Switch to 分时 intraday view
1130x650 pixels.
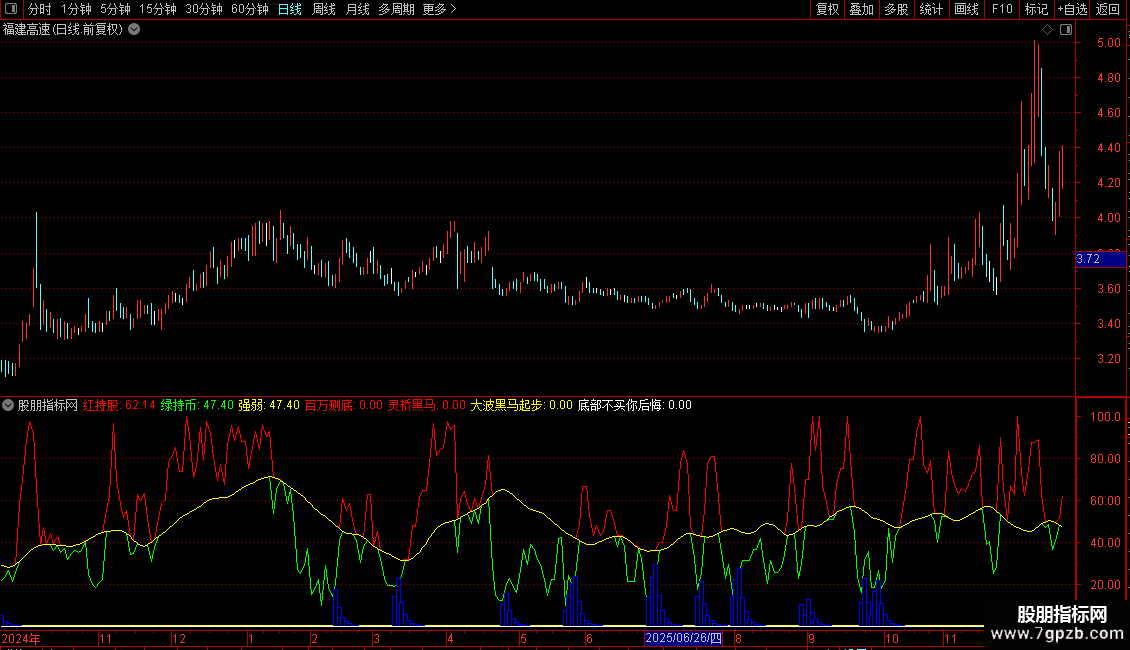[x=39, y=9]
